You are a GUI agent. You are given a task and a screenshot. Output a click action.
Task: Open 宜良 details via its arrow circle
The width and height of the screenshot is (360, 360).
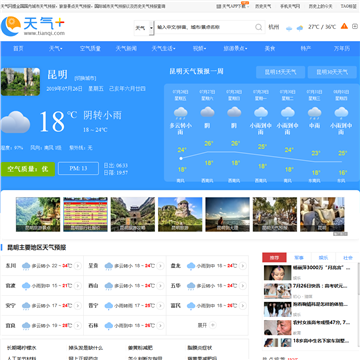pyautogui.click(x=78, y=326)
